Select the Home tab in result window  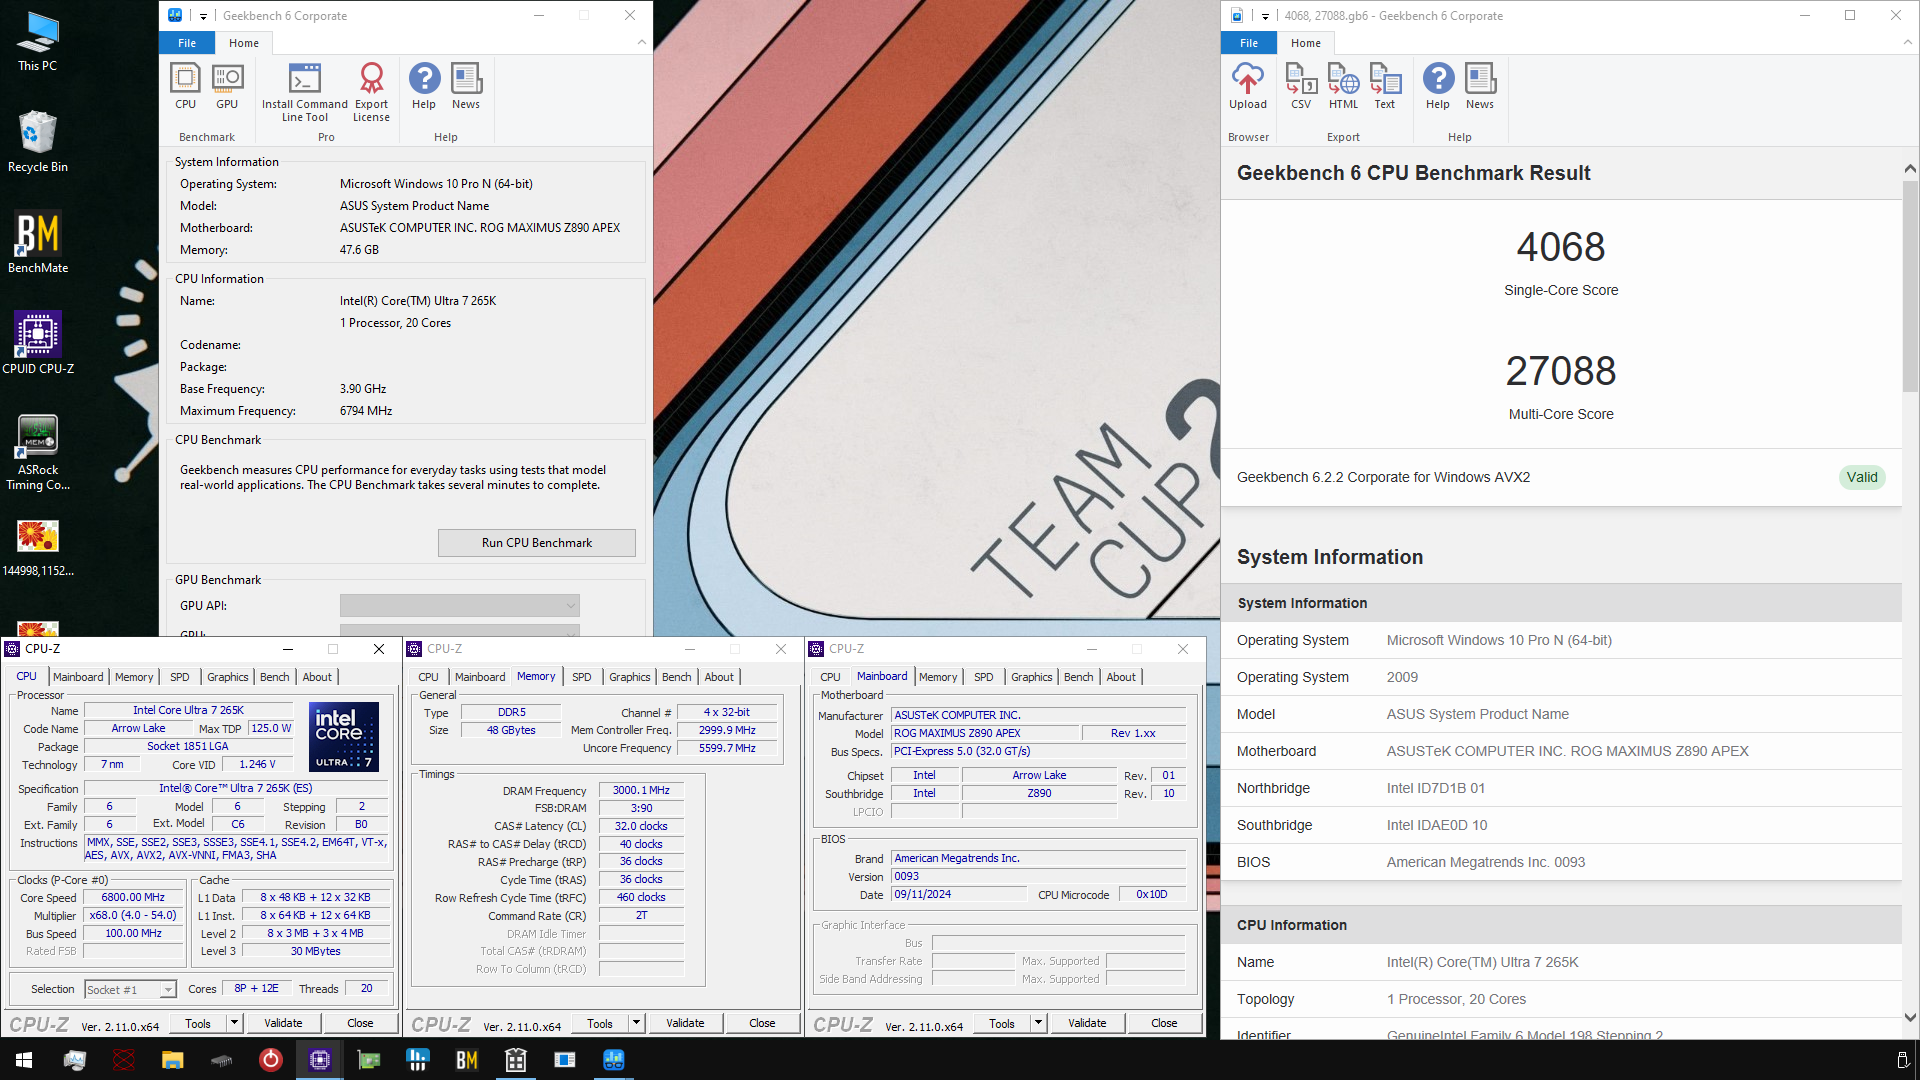click(1305, 43)
